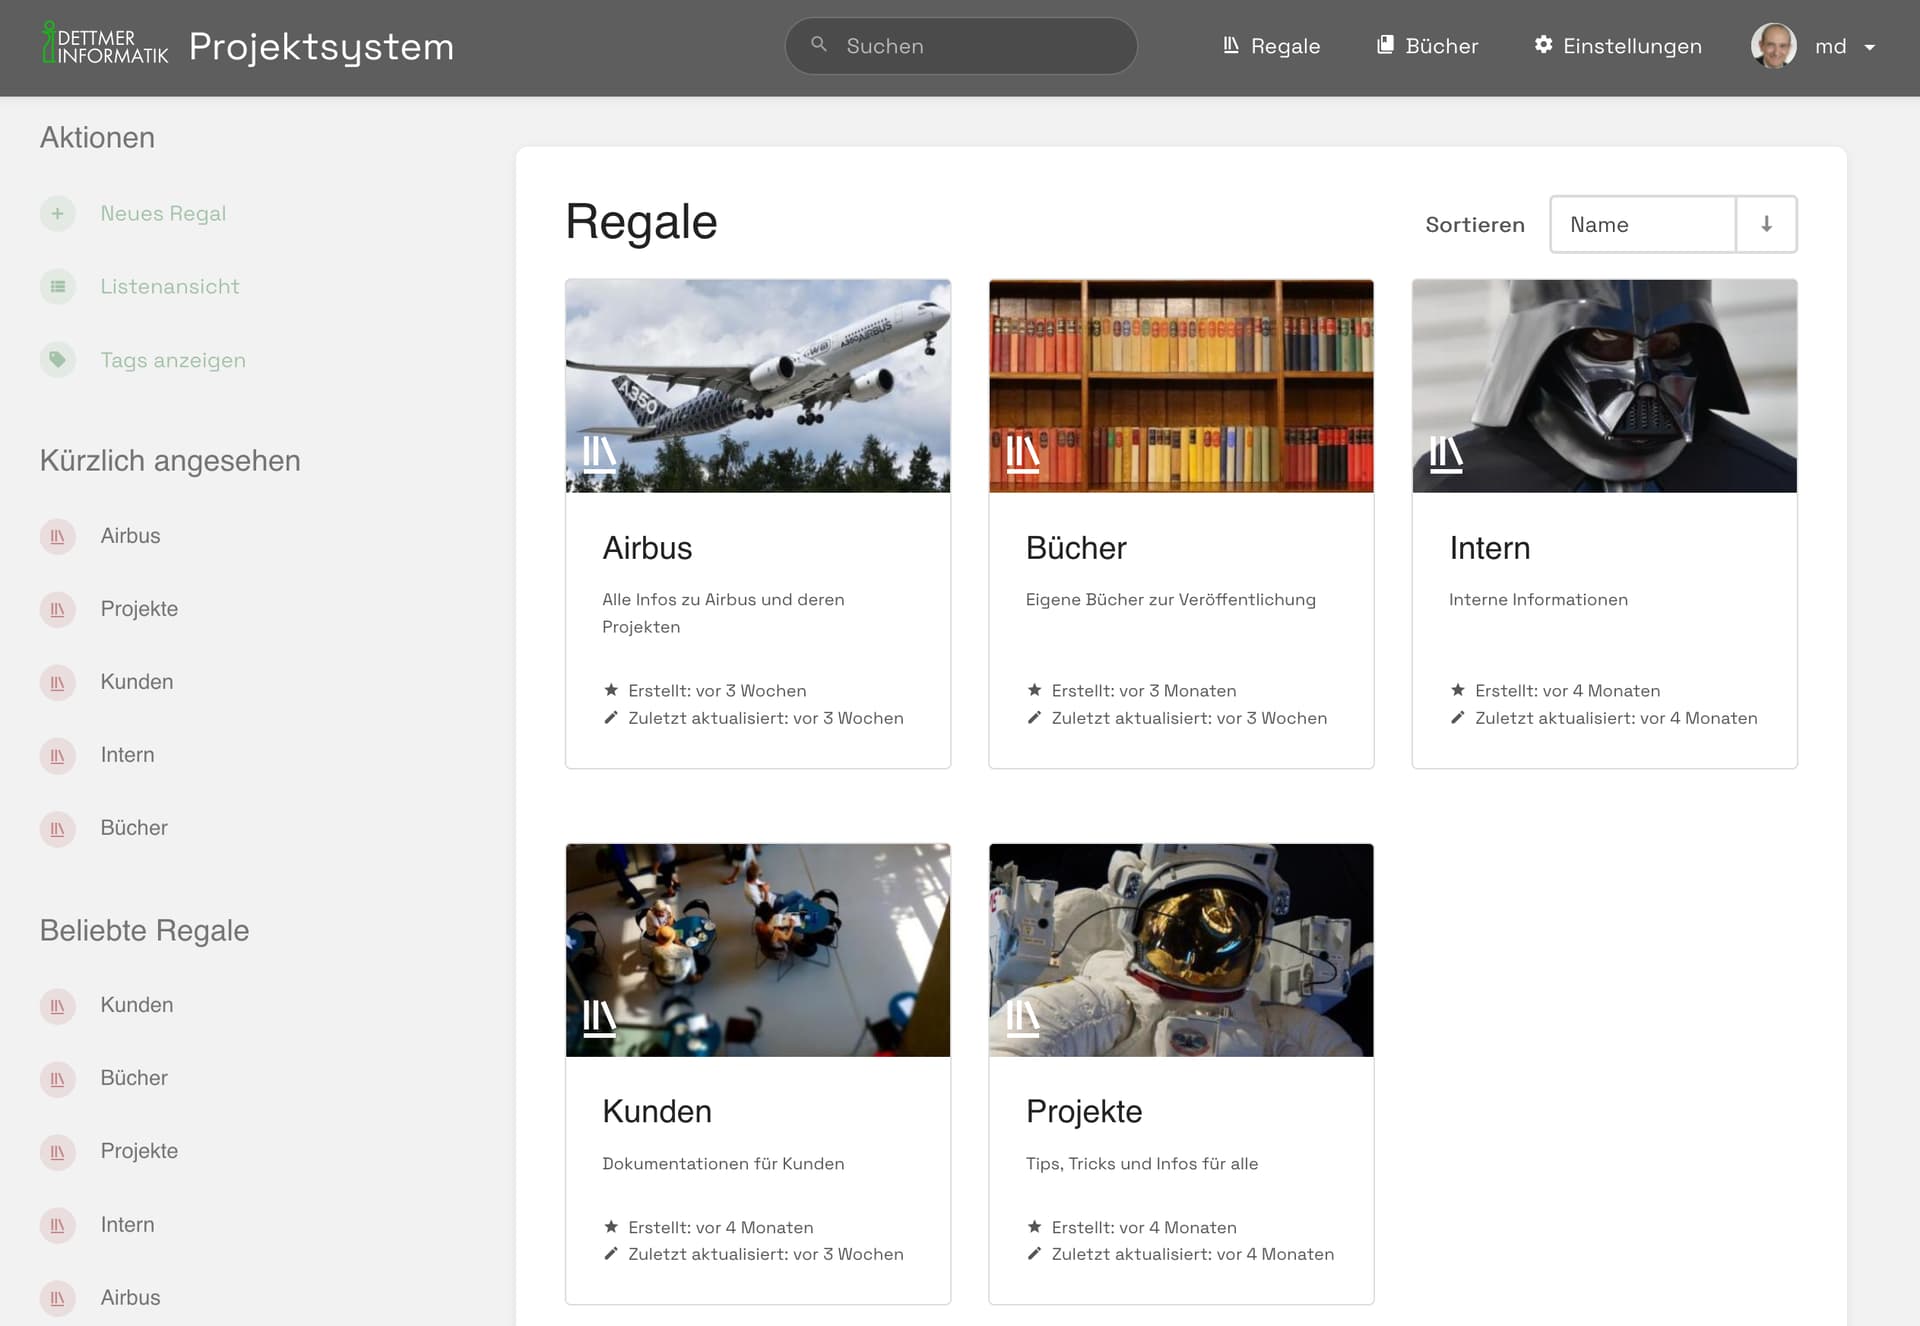Click shelf icon next to Kunden in Kürzlich angesehen
This screenshot has width=1920, height=1326.
click(x=57, y=682)
